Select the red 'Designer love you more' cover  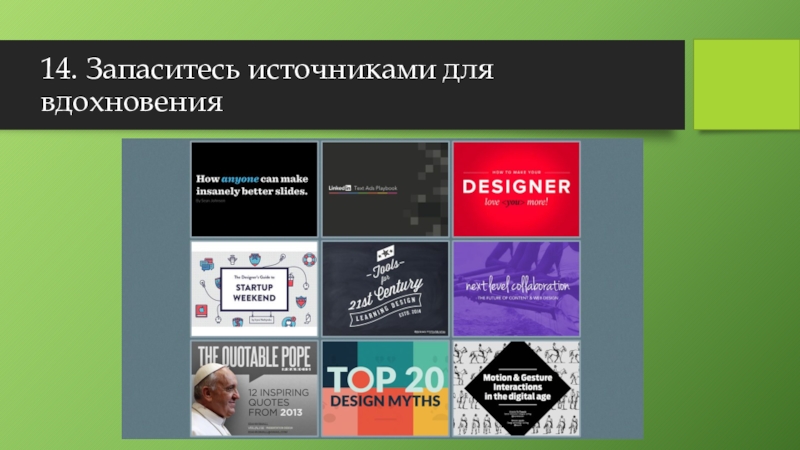516,189
